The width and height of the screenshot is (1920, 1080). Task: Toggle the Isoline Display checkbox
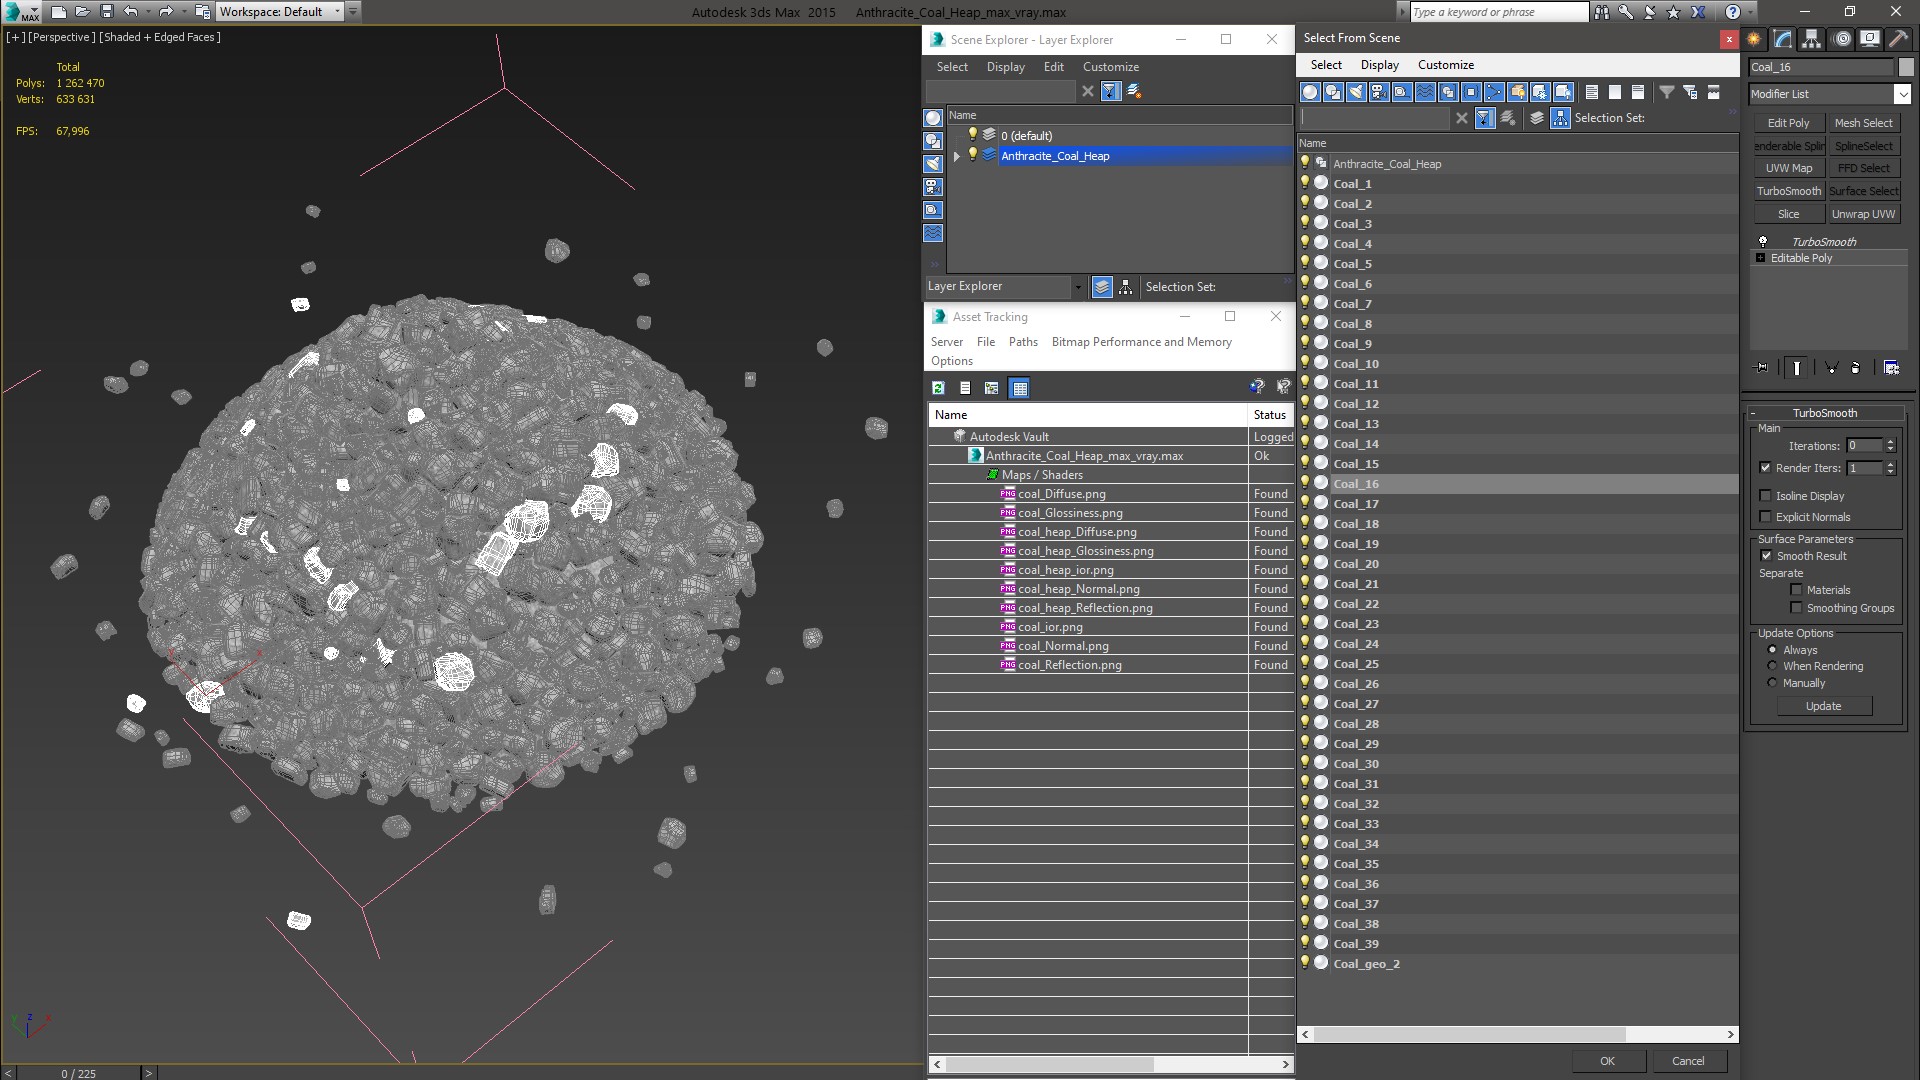(1765, 496)
